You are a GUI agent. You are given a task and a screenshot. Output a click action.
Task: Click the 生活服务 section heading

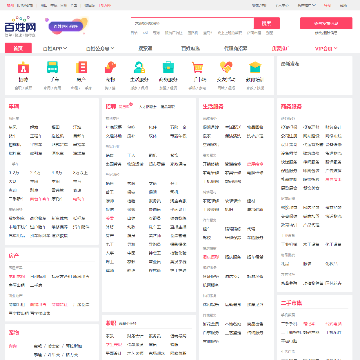click(213, 107)
